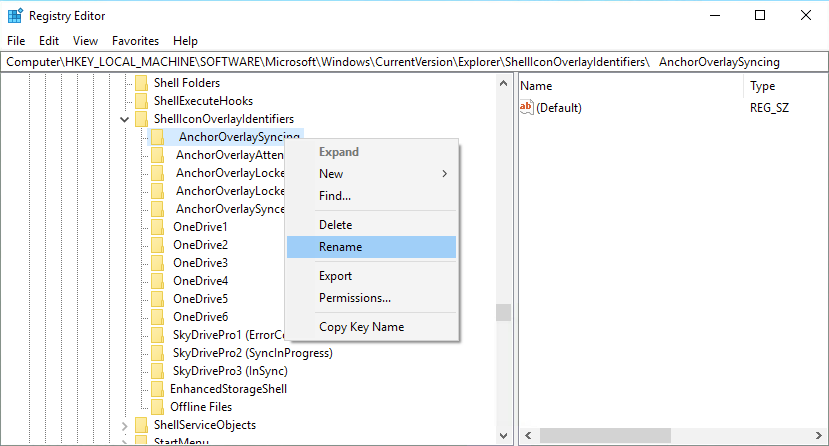Image resolution: width=829 pixels, height=446 pixels.
Task: Select Find... in the context menu
Action: click(371, 196)
